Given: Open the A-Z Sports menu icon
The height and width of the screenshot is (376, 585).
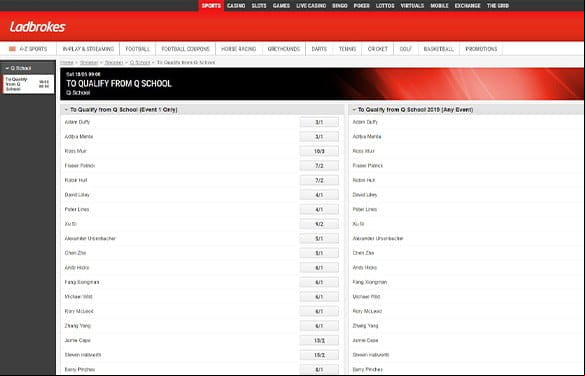Looking at the screenshot, I should [12, 49].
